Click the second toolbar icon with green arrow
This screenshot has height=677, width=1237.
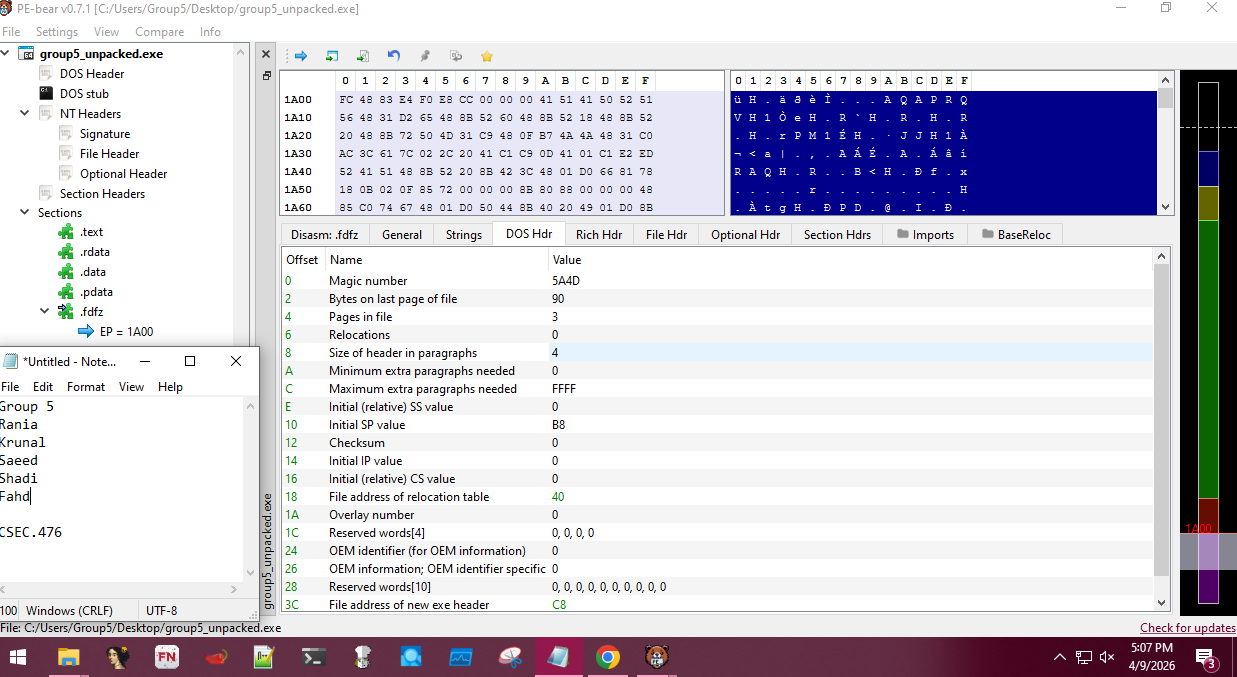[332, 56]
